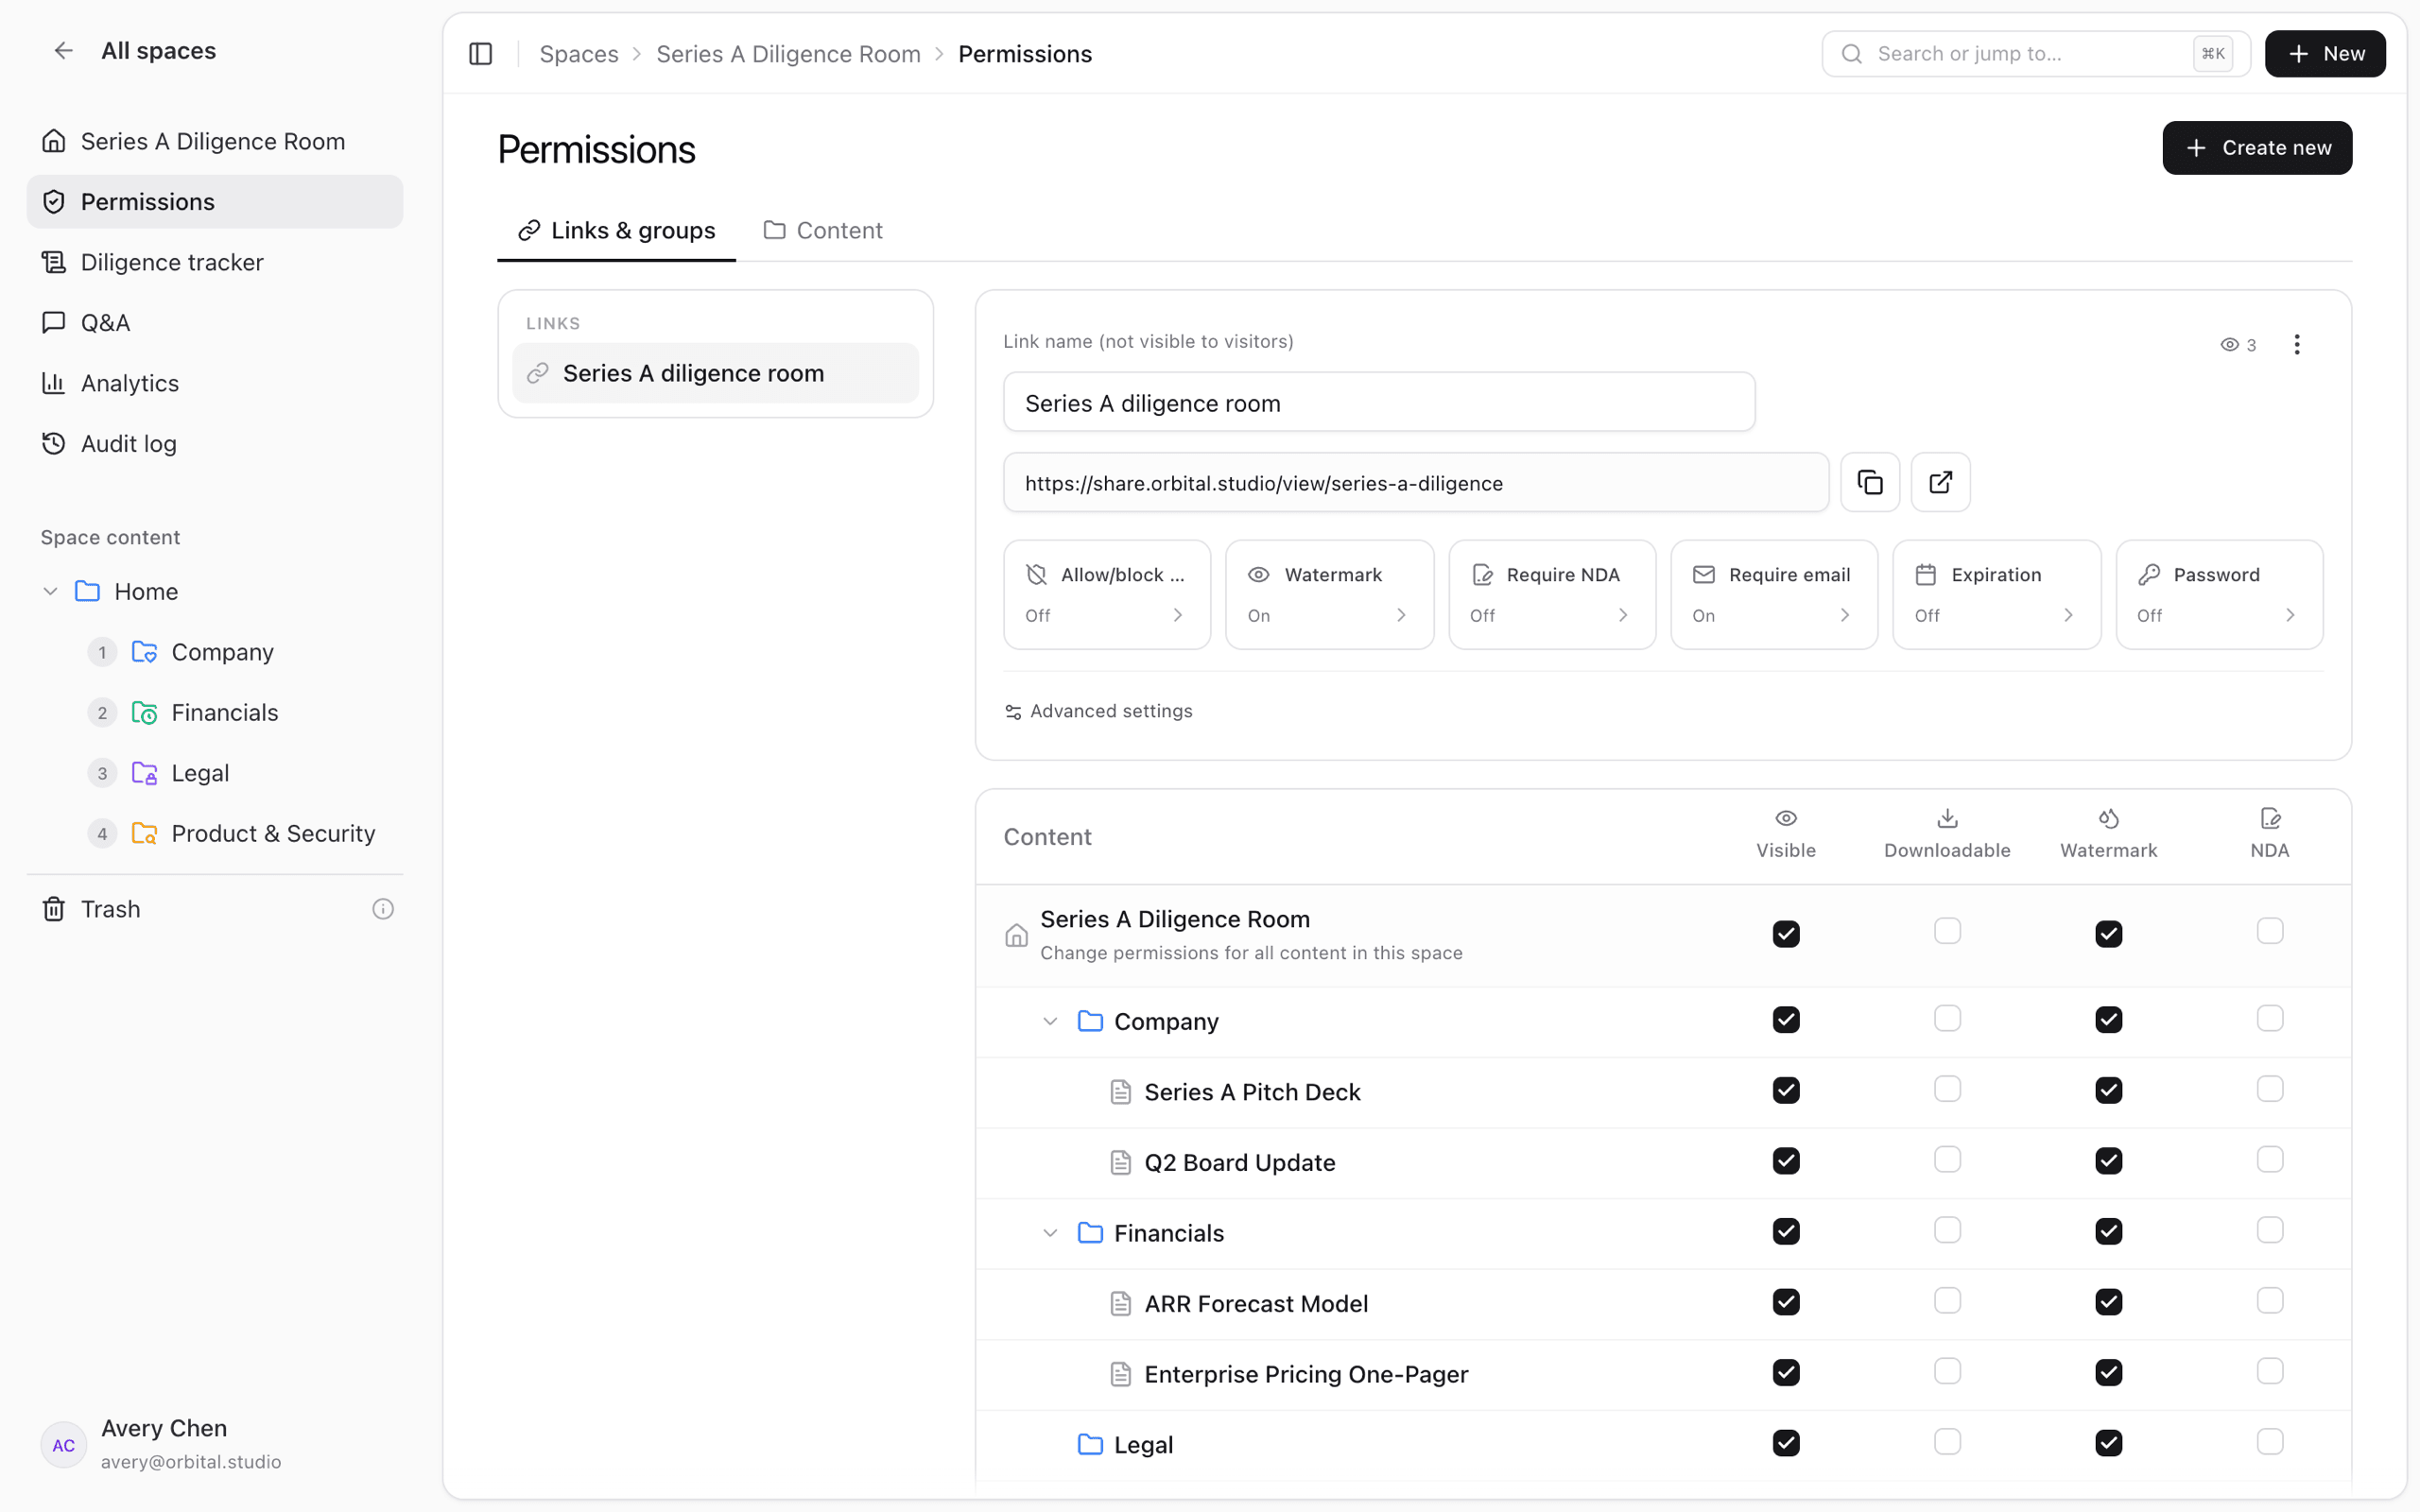
Task: Click the back arrow next to All spaces
Action: tap(63, 51)
